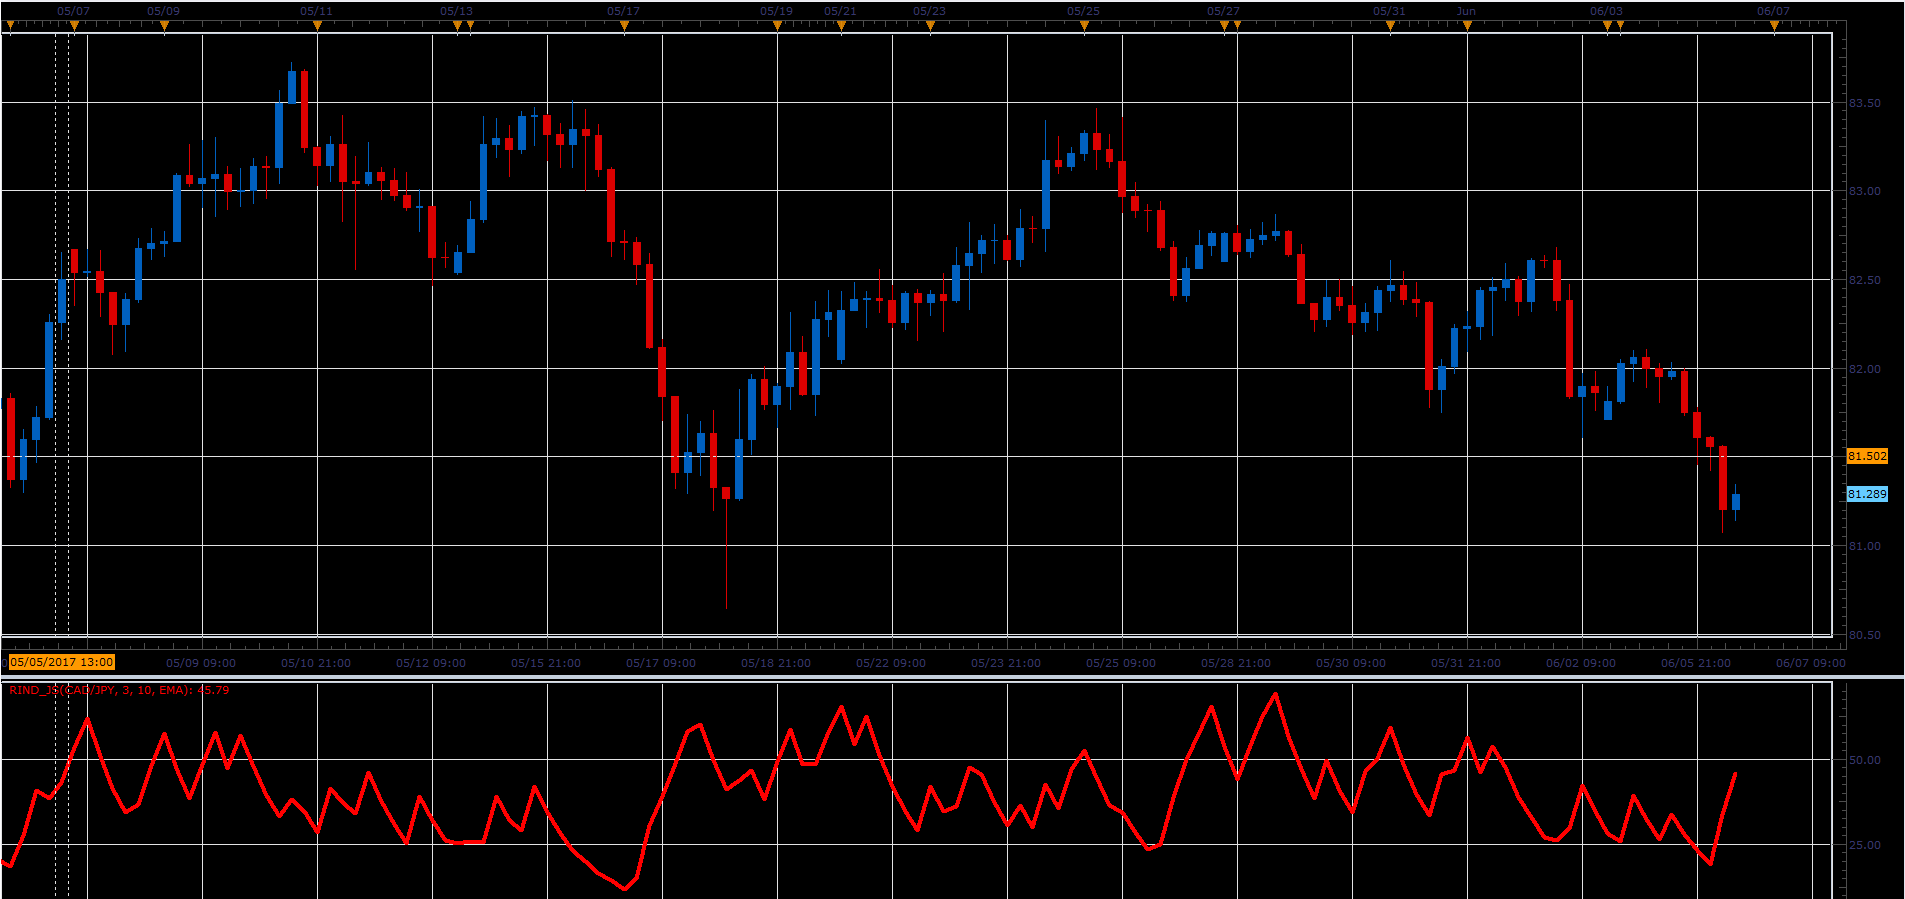The image size is (1905, 899).
Task: Click the 05/12 09:00 time axis label
Action: (x=431, y=663)
